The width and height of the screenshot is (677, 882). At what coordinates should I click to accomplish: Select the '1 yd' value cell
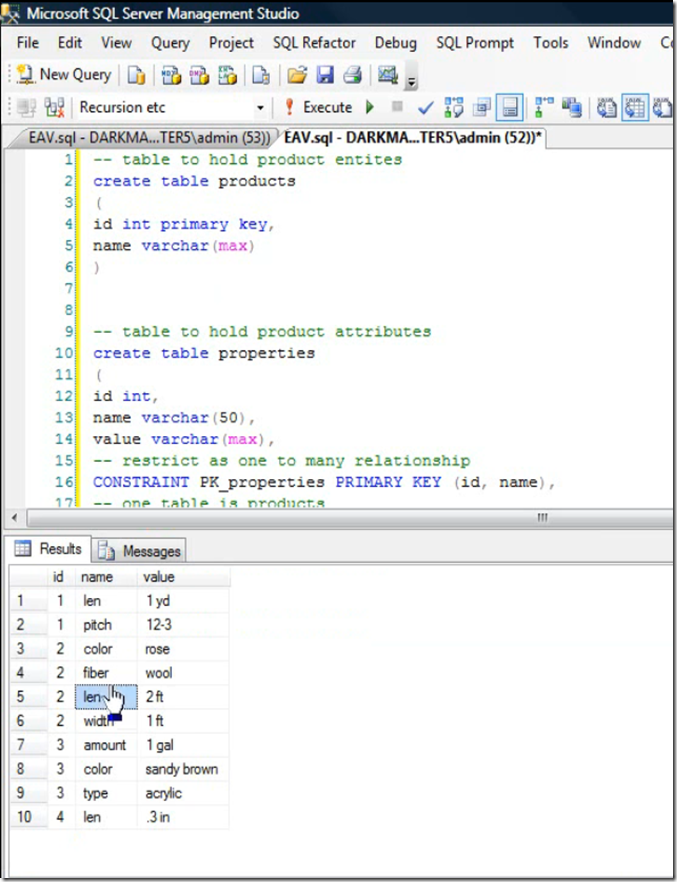point(183,601)
